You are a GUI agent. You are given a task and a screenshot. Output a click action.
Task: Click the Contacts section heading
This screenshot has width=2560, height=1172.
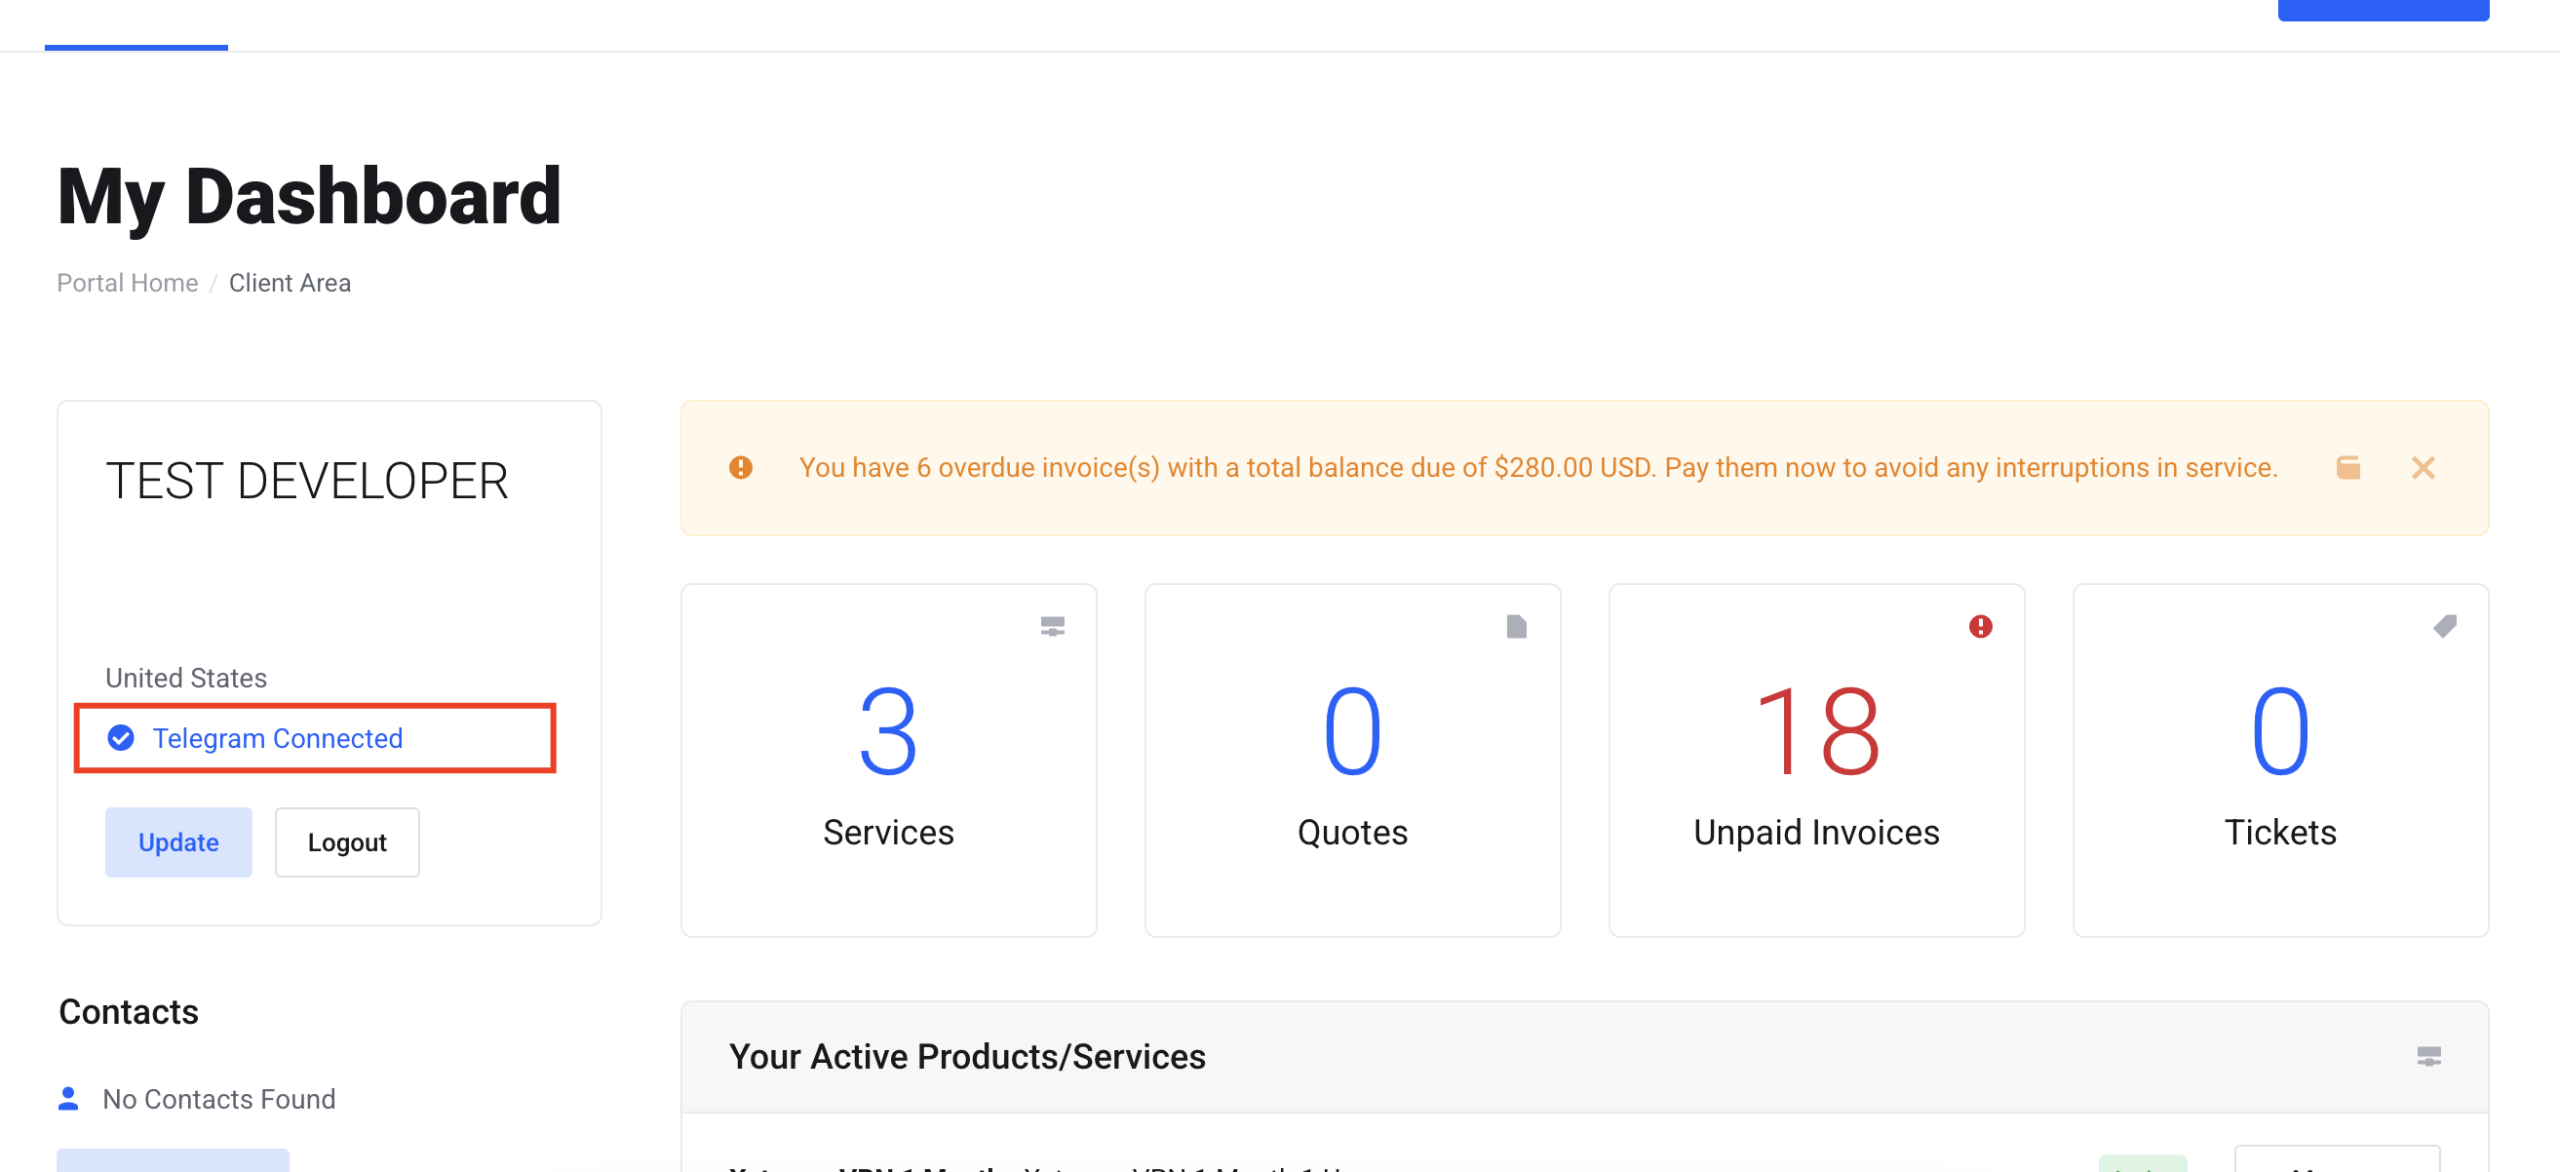tap(129, 1012)
